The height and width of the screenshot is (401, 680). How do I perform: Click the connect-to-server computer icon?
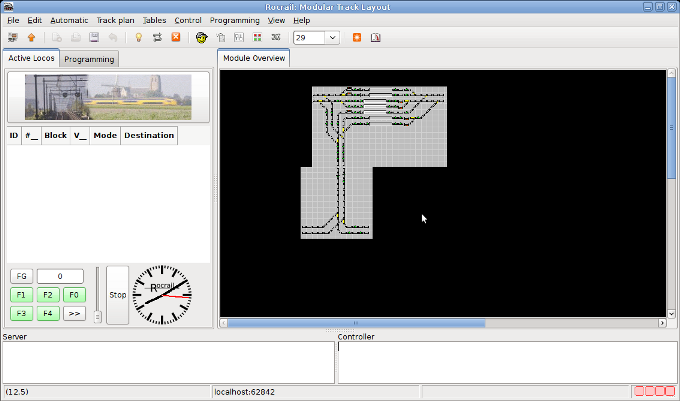point(13,38)
